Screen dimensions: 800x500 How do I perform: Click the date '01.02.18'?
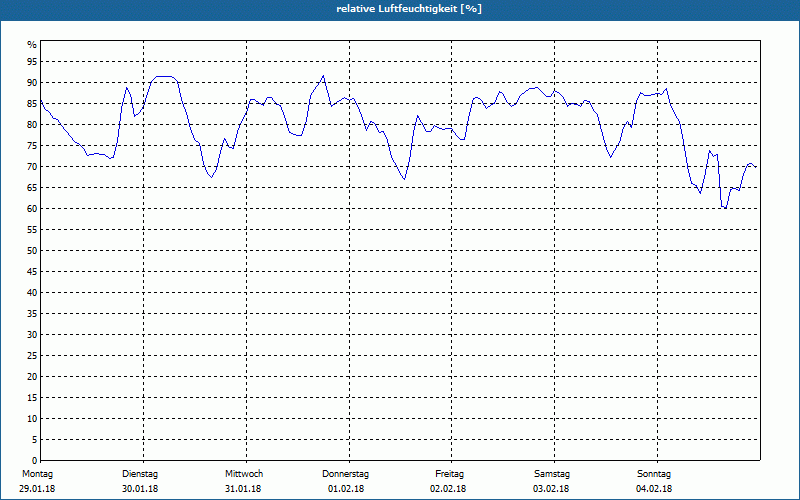pos(346,489)
